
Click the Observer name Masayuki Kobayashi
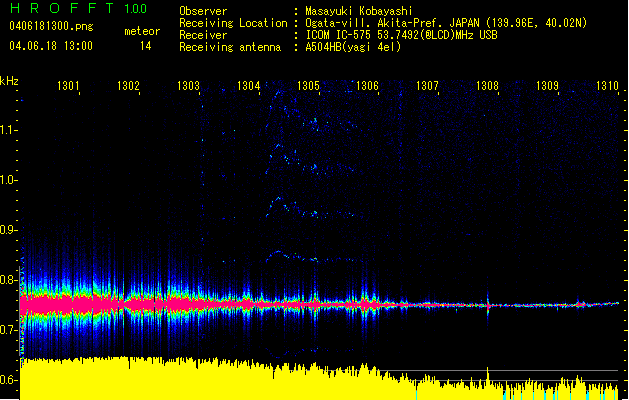coord(359,11)
